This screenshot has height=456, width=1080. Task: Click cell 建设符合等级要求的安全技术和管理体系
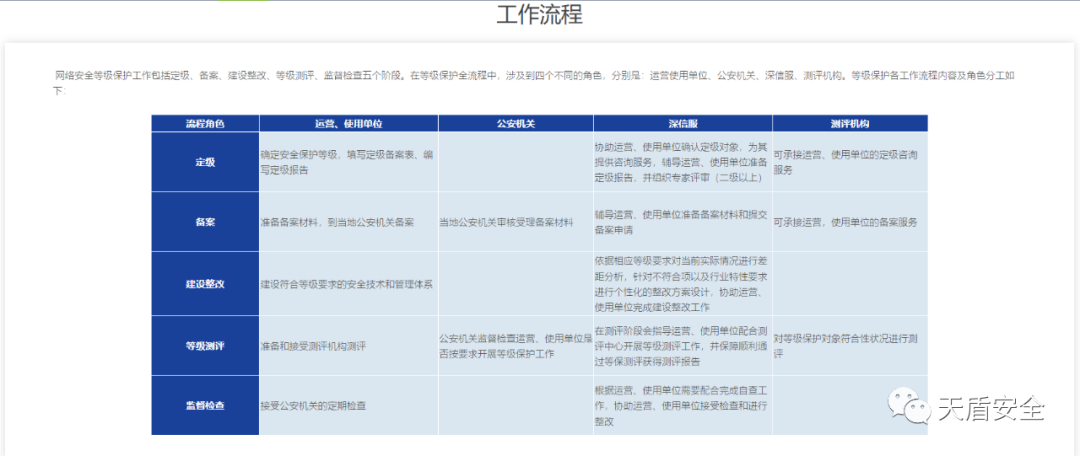(349, 284)
